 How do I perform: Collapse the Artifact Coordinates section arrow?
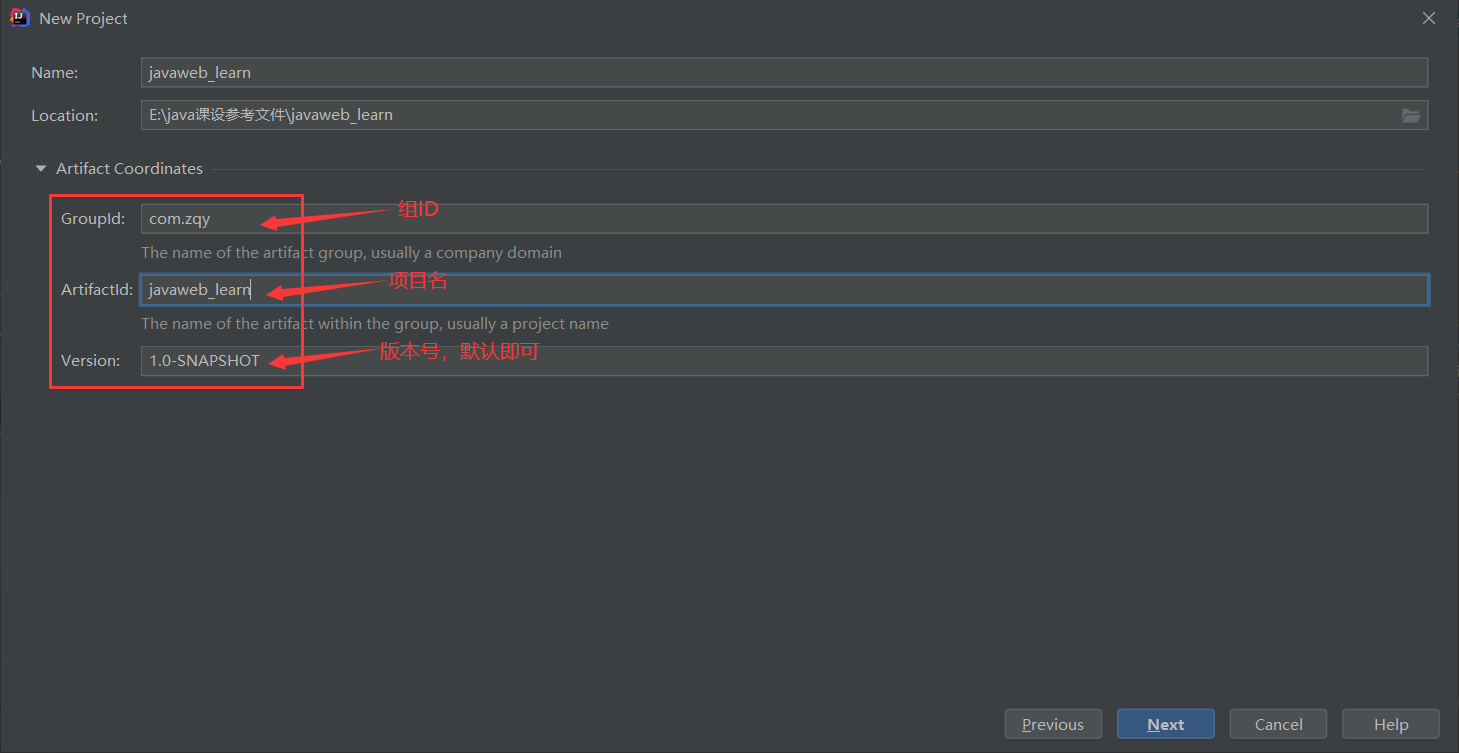(x=41, y=169)
